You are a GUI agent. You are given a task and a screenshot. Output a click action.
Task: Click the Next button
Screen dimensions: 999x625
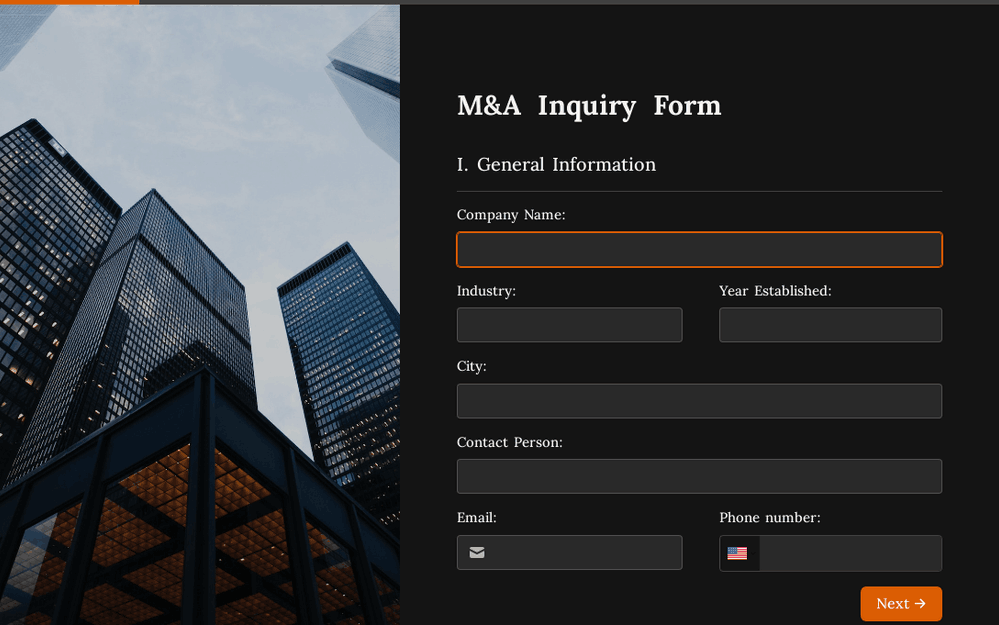pyautogui.click(x=900, y=604)
